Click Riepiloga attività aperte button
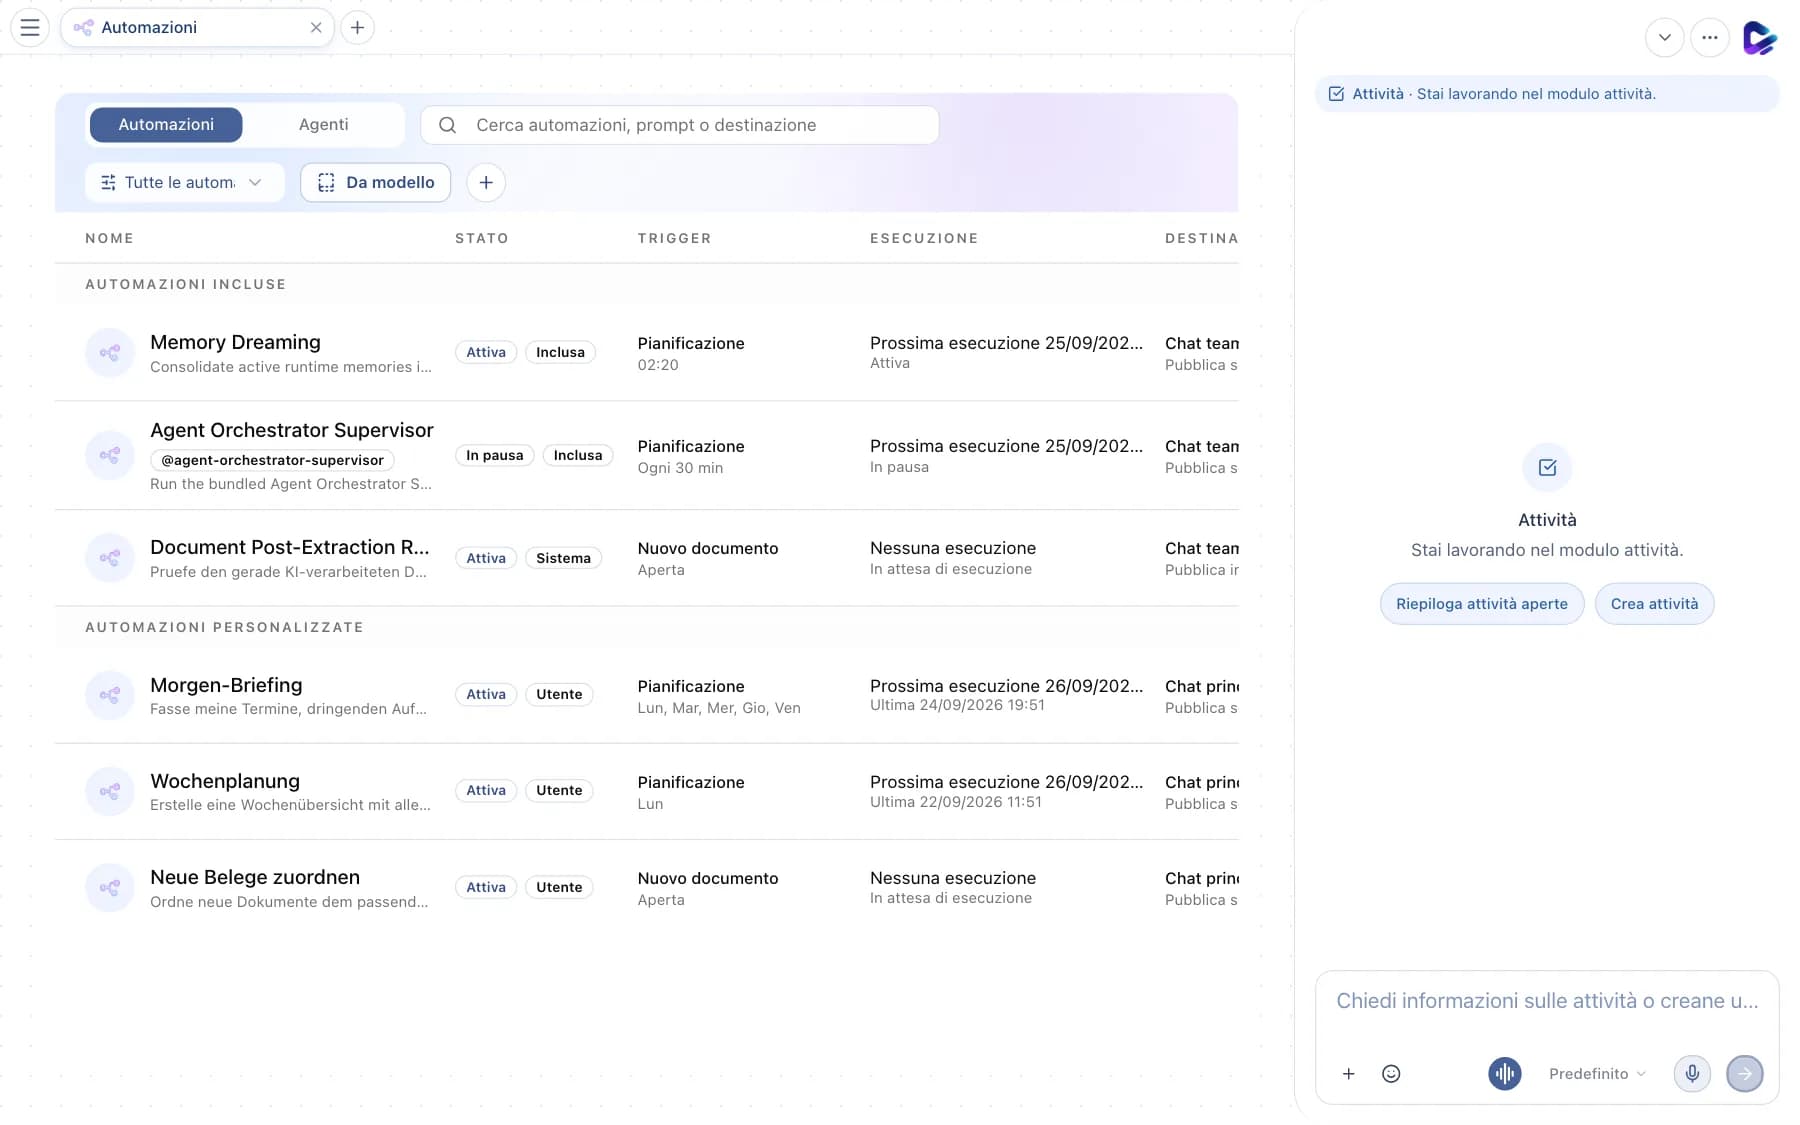Screen dimensions: 1800x1125 (x=1482, y=604)
